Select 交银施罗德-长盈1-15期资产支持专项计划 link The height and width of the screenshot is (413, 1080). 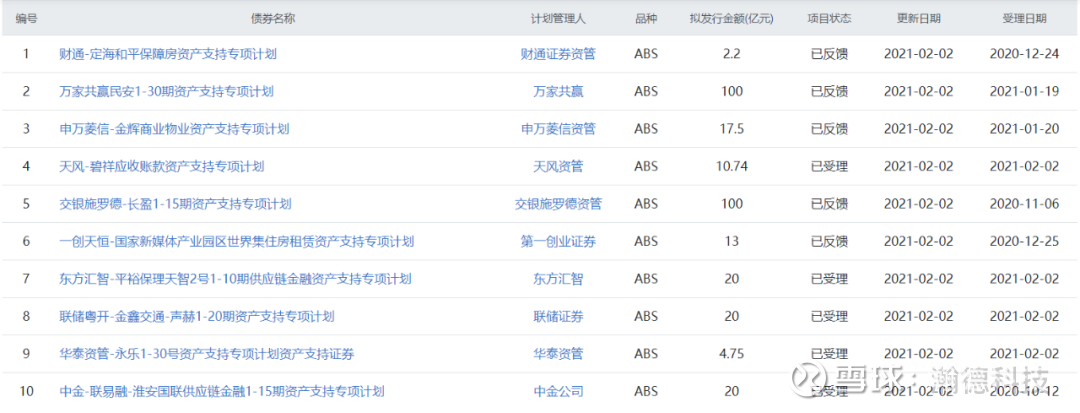[175, 204]
